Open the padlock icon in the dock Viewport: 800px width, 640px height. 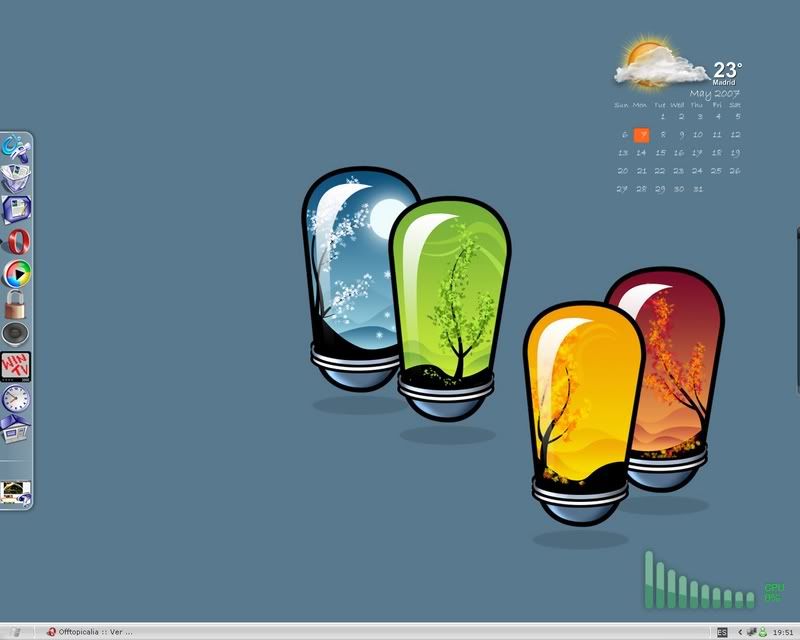coord(15,303)
